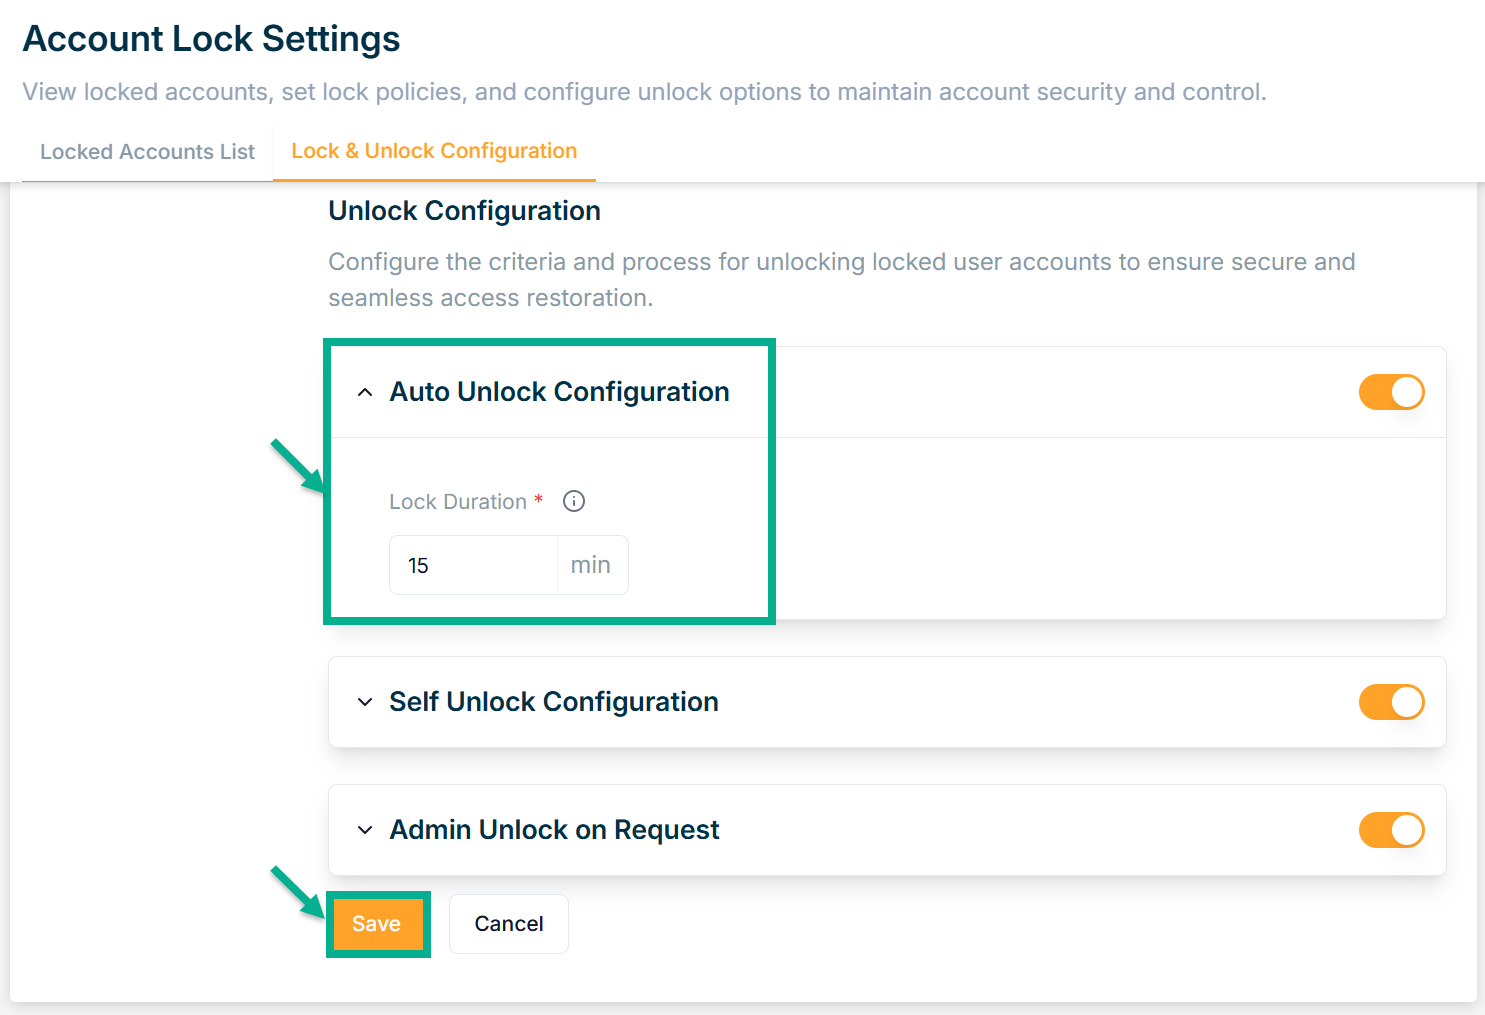Toggle the Admin Unlock on Request switch
Viewport: 1485px width, 1015px height.
(1391, 830)
